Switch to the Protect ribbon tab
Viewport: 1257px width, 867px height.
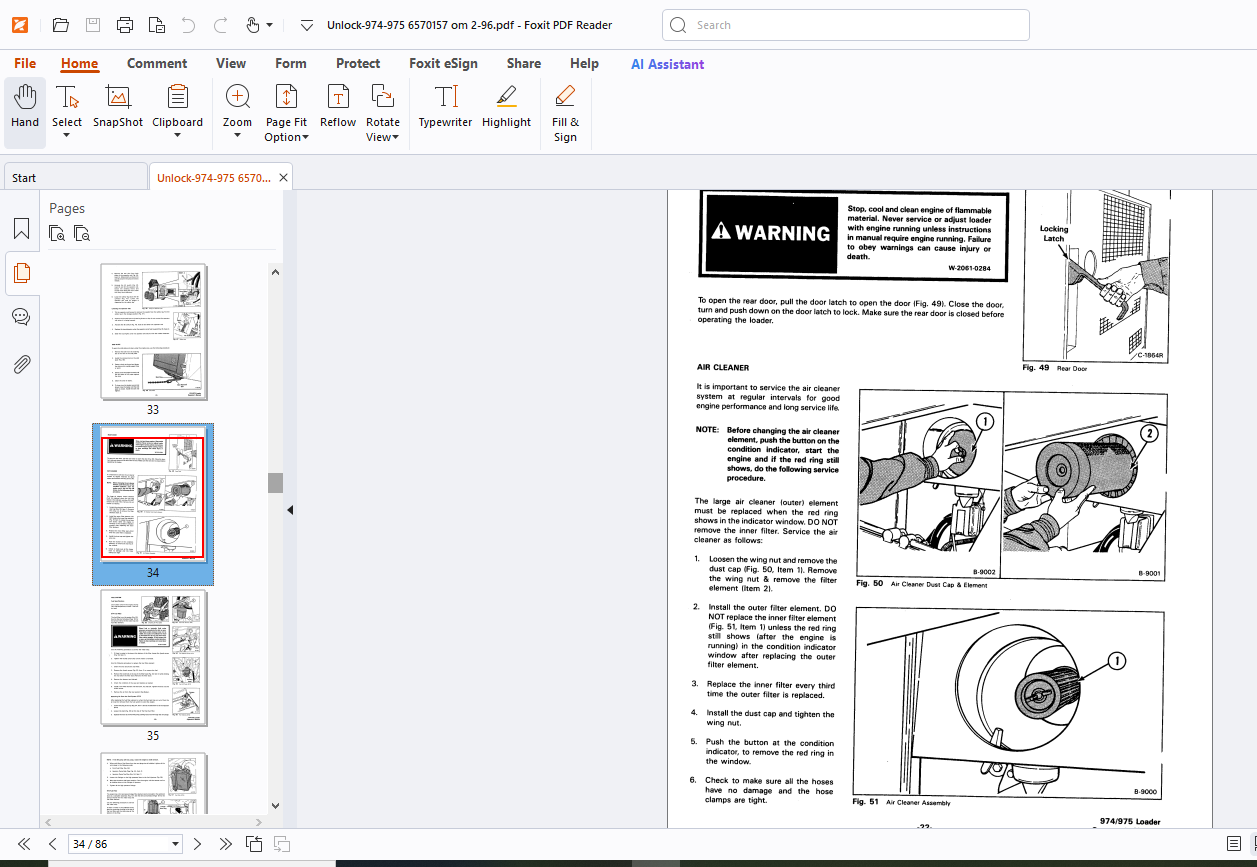coord(358,63)
